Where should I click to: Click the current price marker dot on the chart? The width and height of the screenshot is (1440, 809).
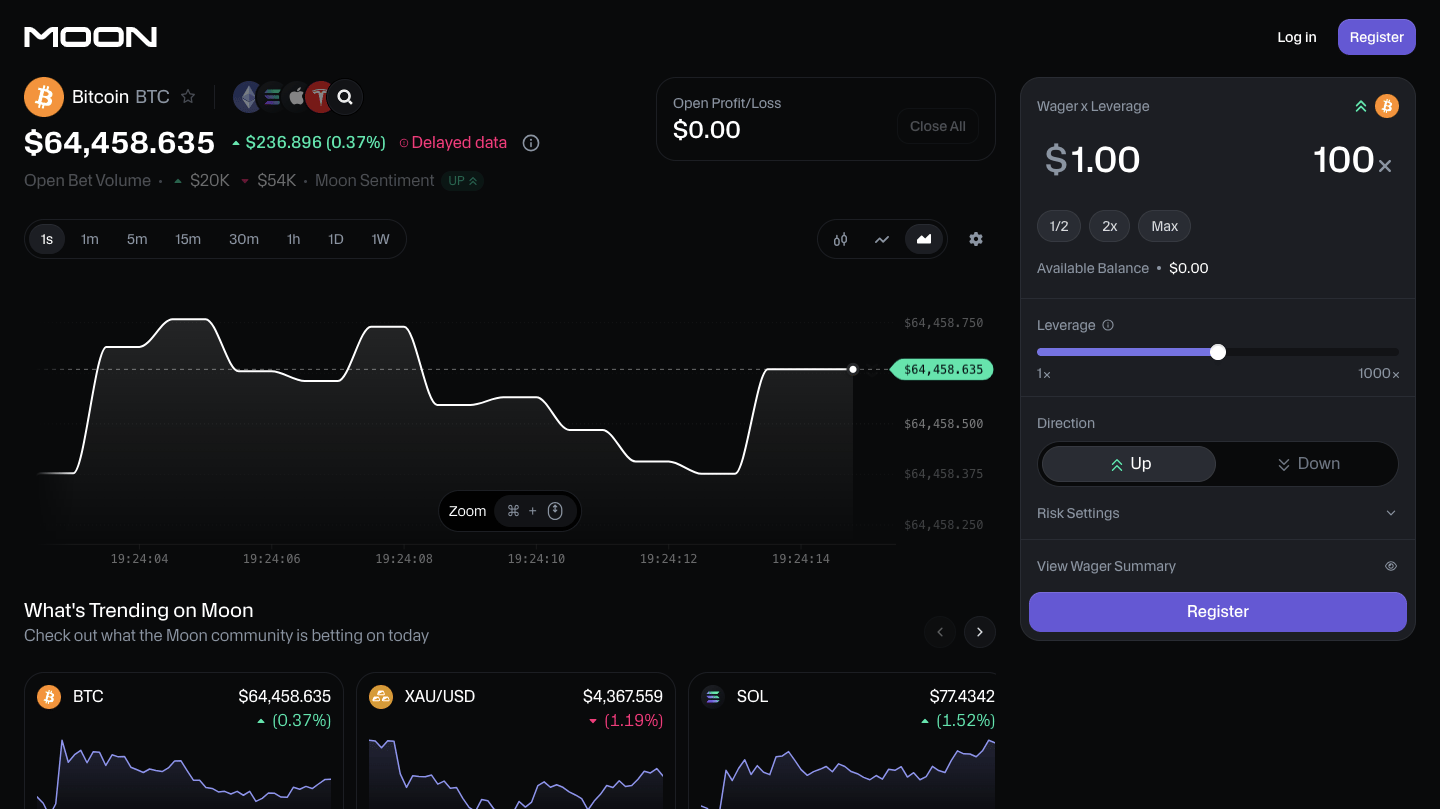tap(853, 370)
